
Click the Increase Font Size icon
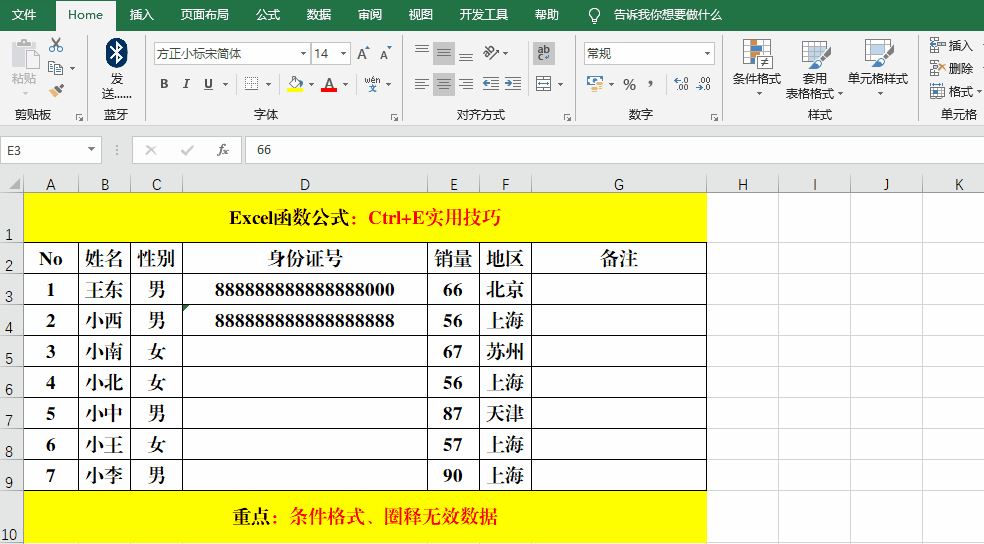pos(362,53)
